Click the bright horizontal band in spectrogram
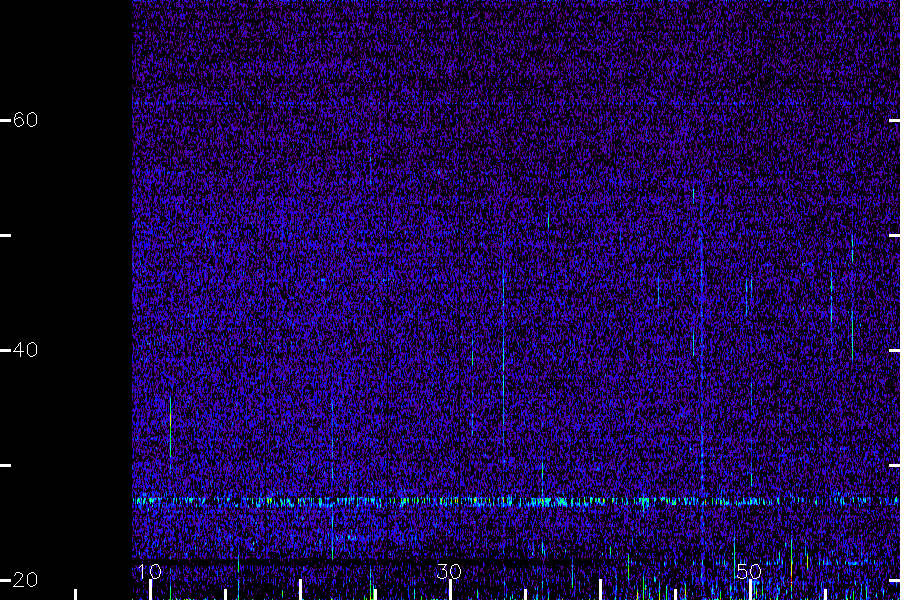Image resolution: width=900 pixels, height=600 pixels. 515,502
